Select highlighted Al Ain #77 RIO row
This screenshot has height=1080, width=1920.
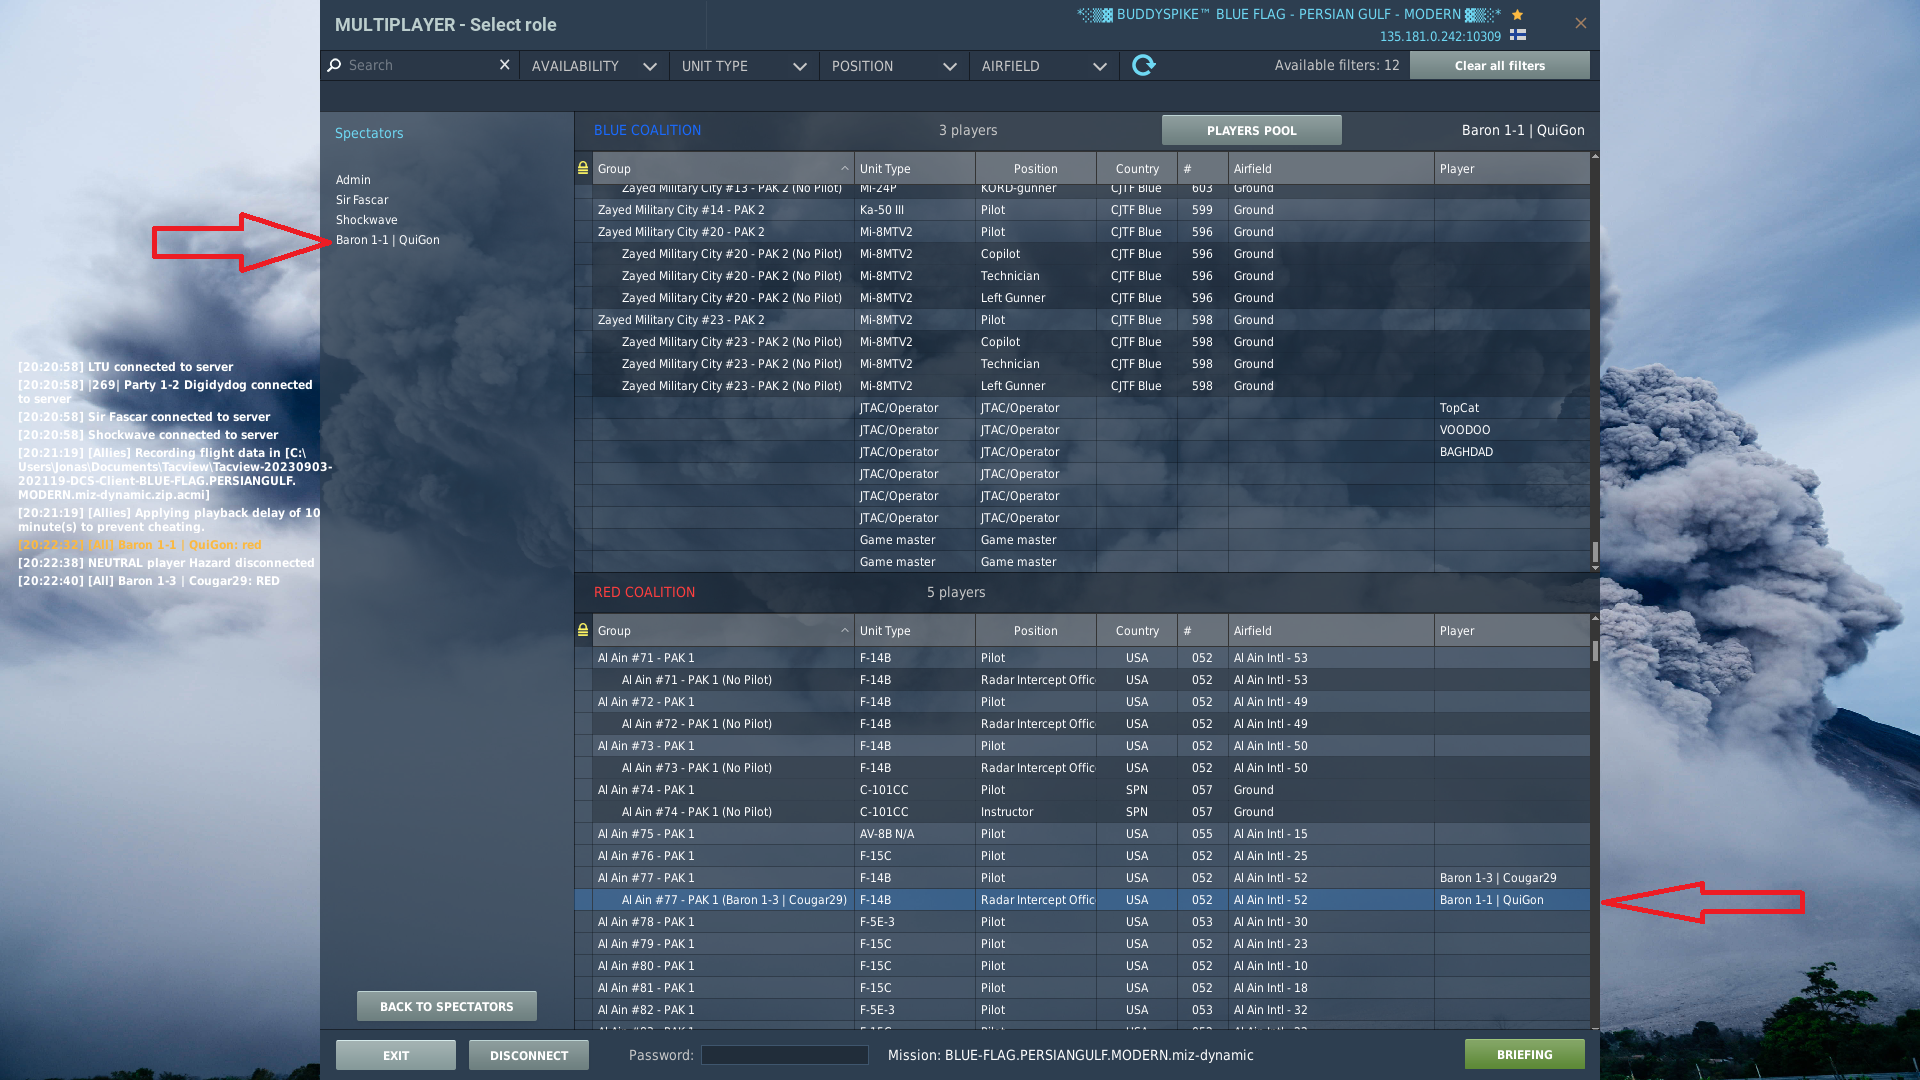click(1082, 900)
